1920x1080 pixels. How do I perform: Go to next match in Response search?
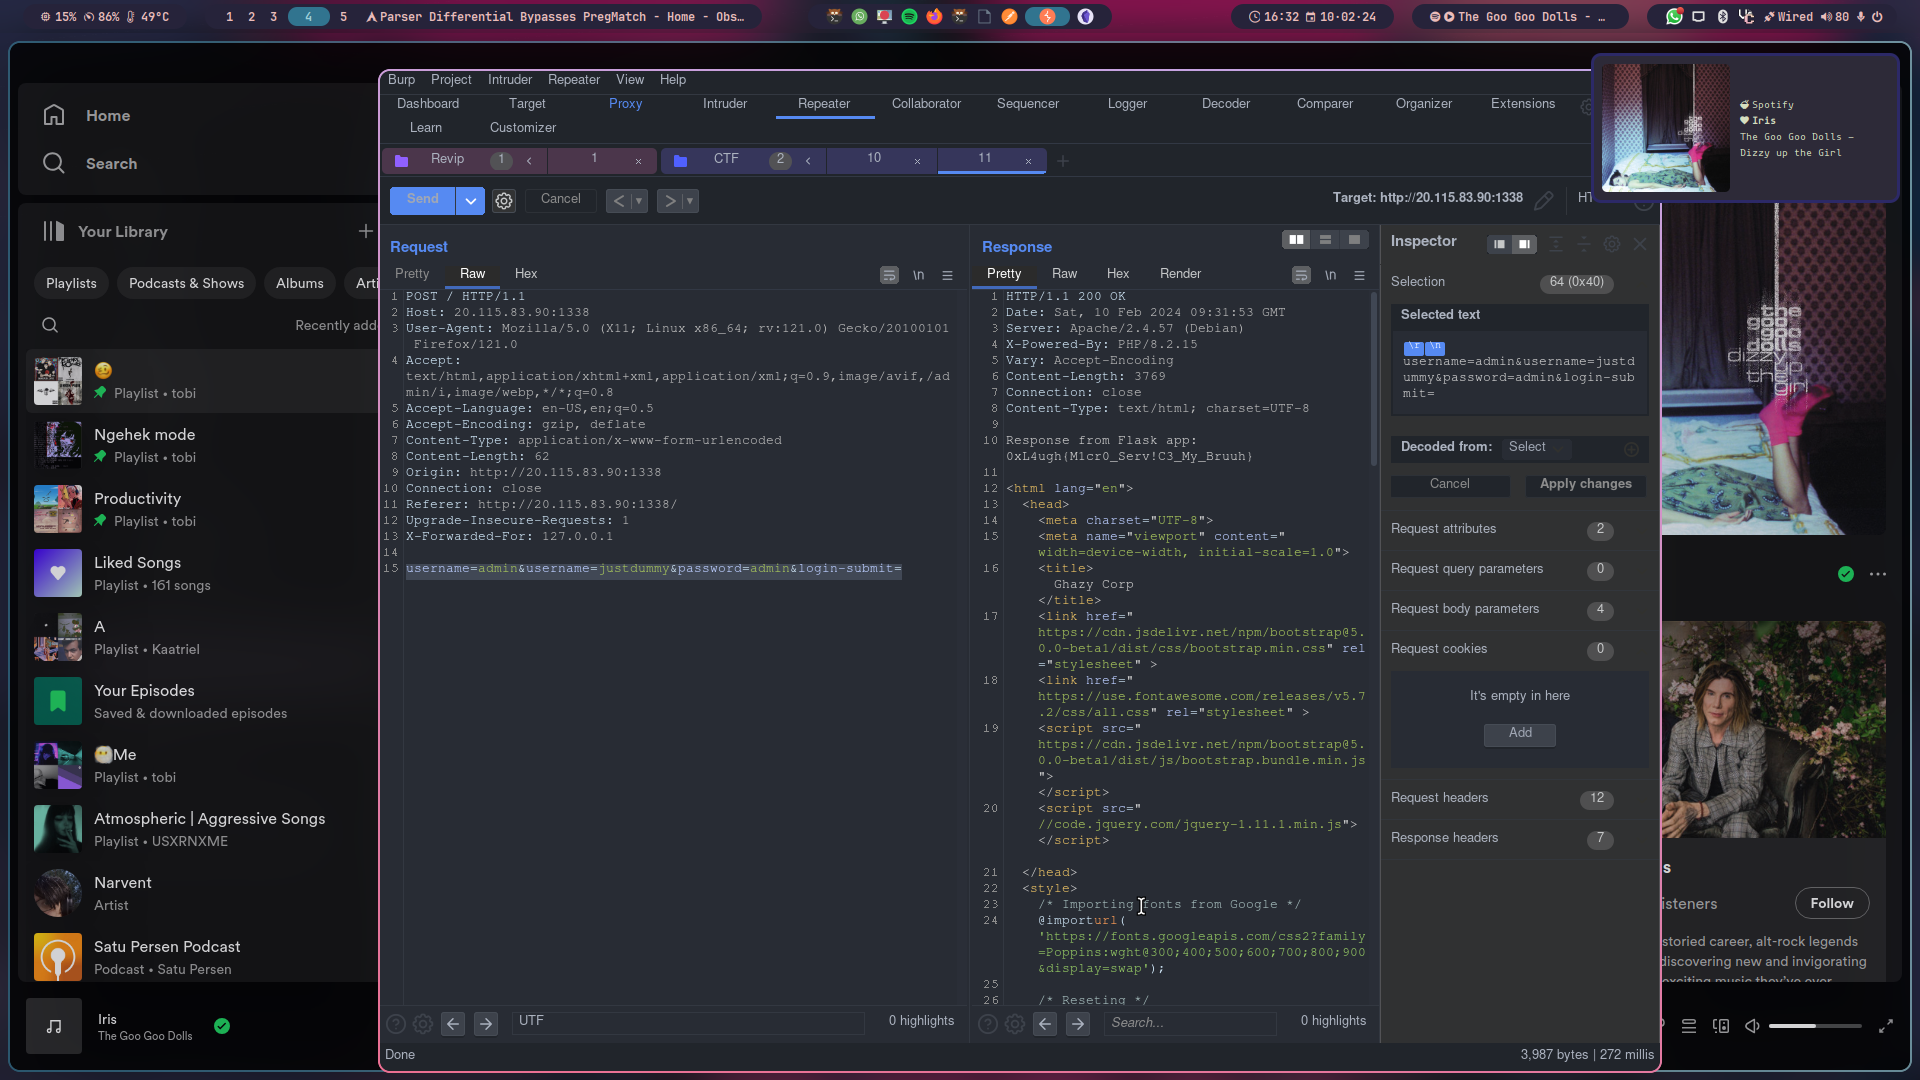click(1078, 1023)
